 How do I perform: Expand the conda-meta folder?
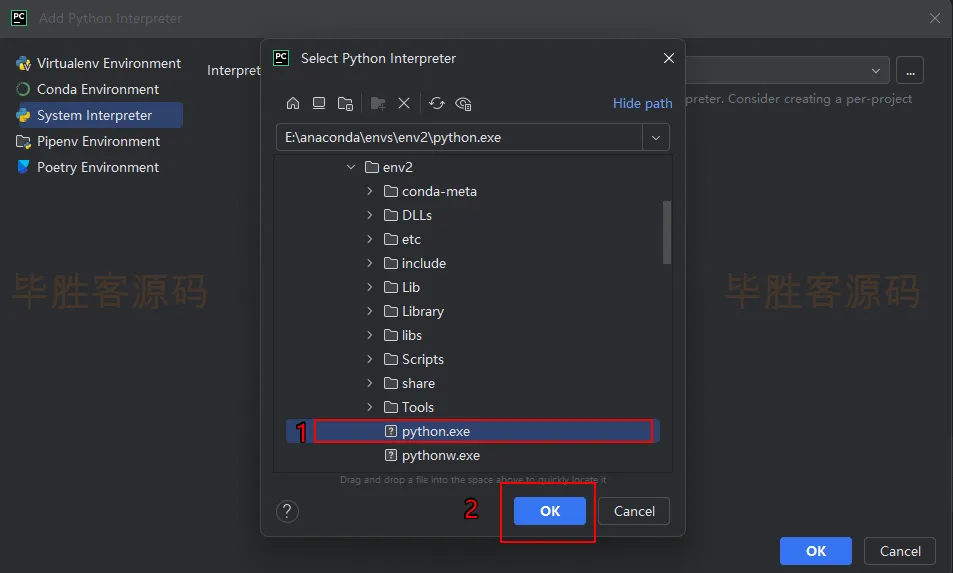[370, 191]
